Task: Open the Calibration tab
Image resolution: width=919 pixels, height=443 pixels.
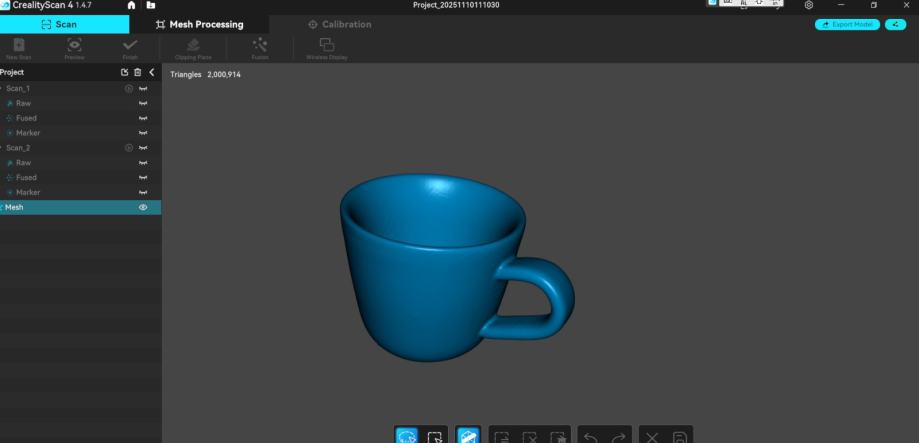Action: (339, 24)
